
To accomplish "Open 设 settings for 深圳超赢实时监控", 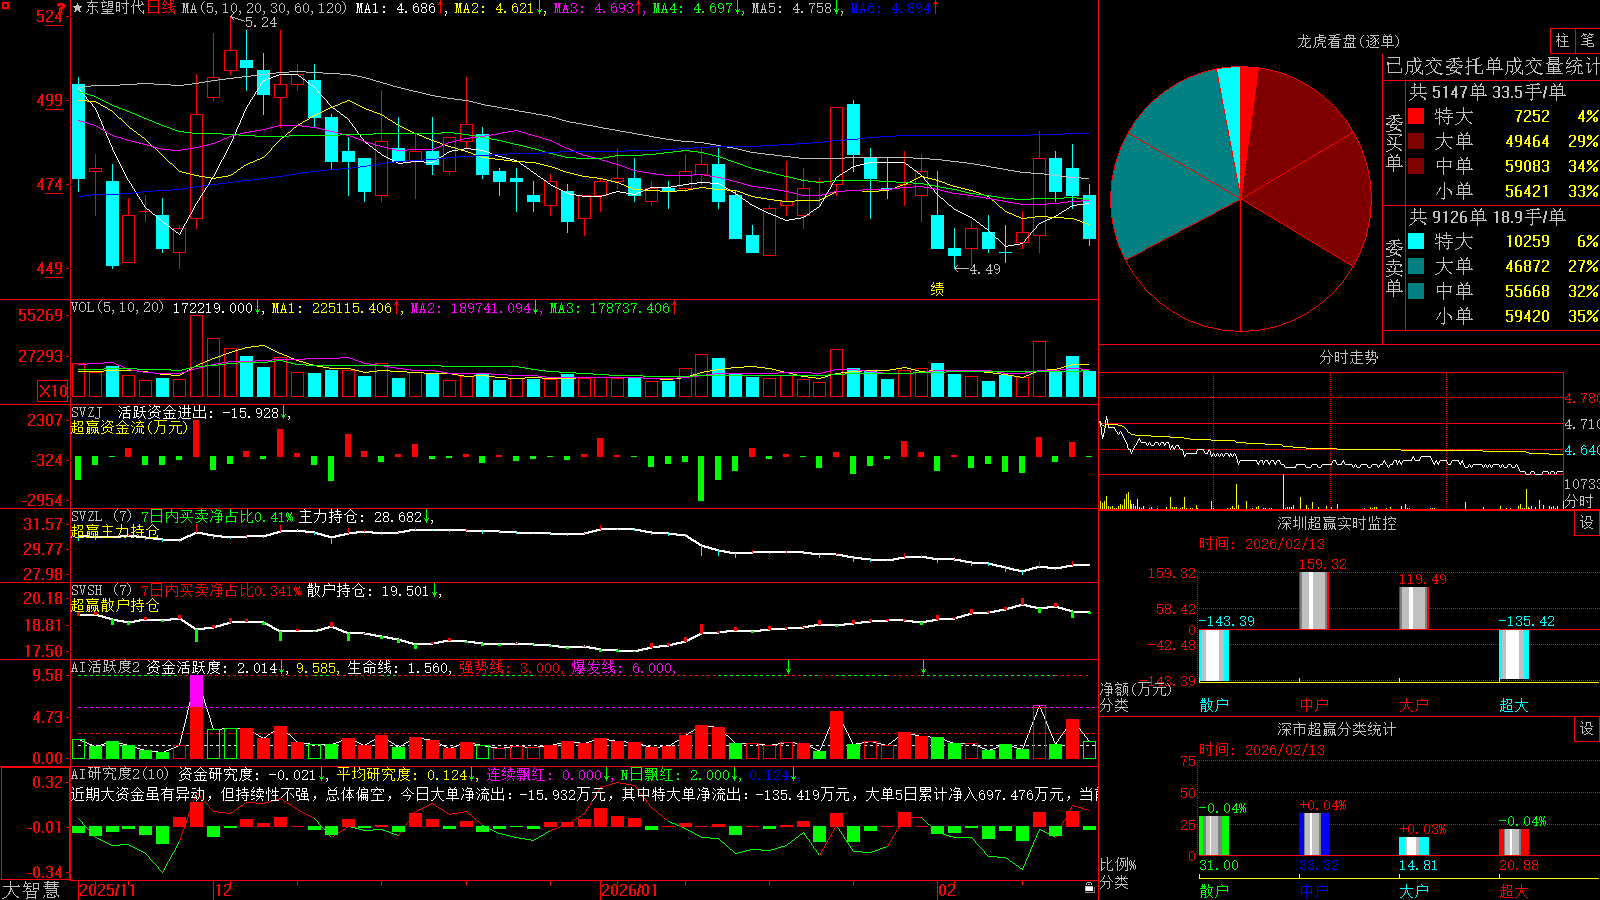I will coord(1586,523).
